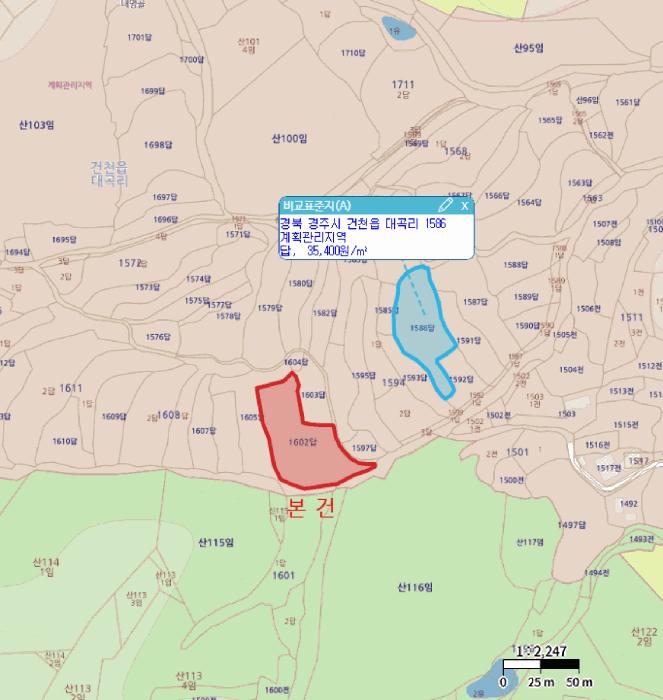Click parcel 1588답
The height and width of the screenshot is (700, 663).
tap(516, 264)
